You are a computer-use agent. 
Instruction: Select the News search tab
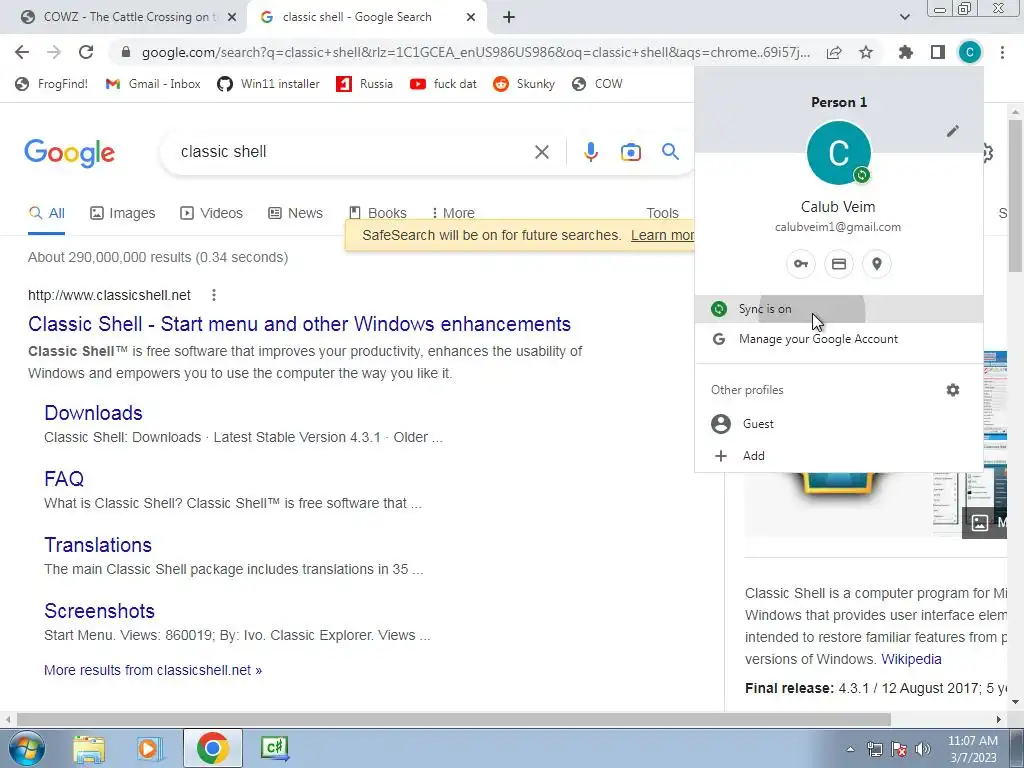click(x=295, y=213)
